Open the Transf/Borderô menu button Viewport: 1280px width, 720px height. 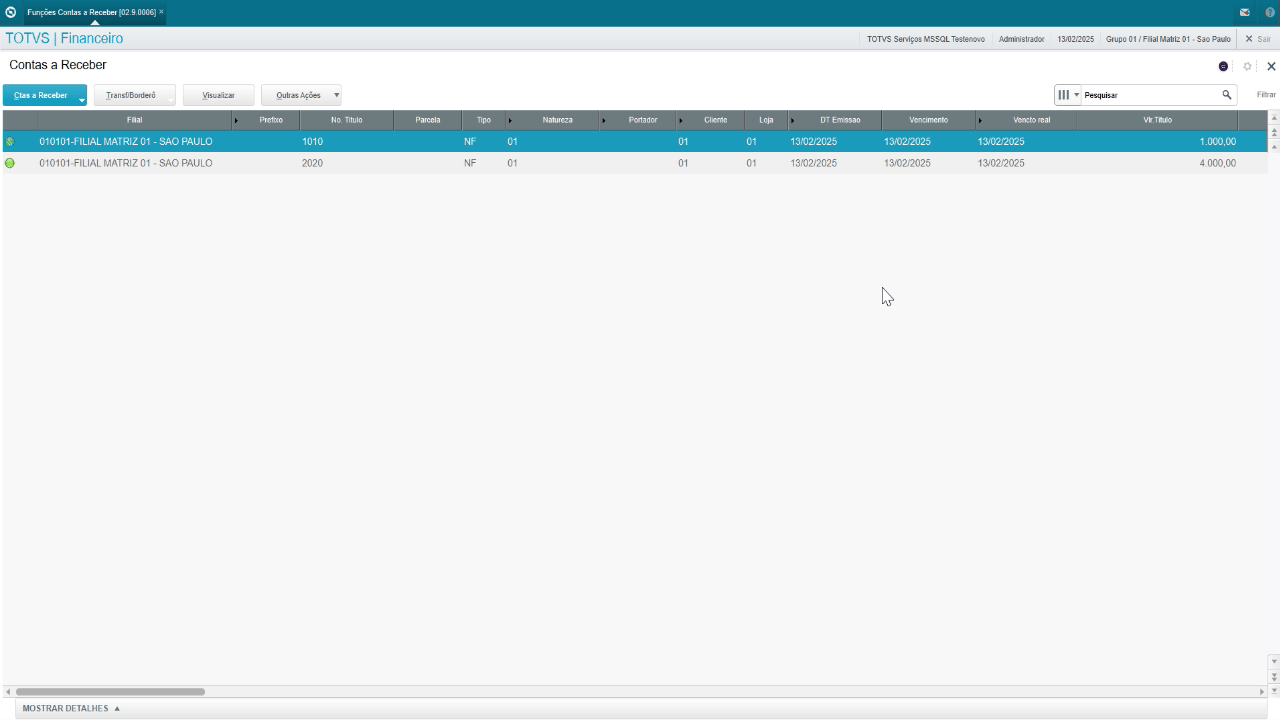point(134,95)
